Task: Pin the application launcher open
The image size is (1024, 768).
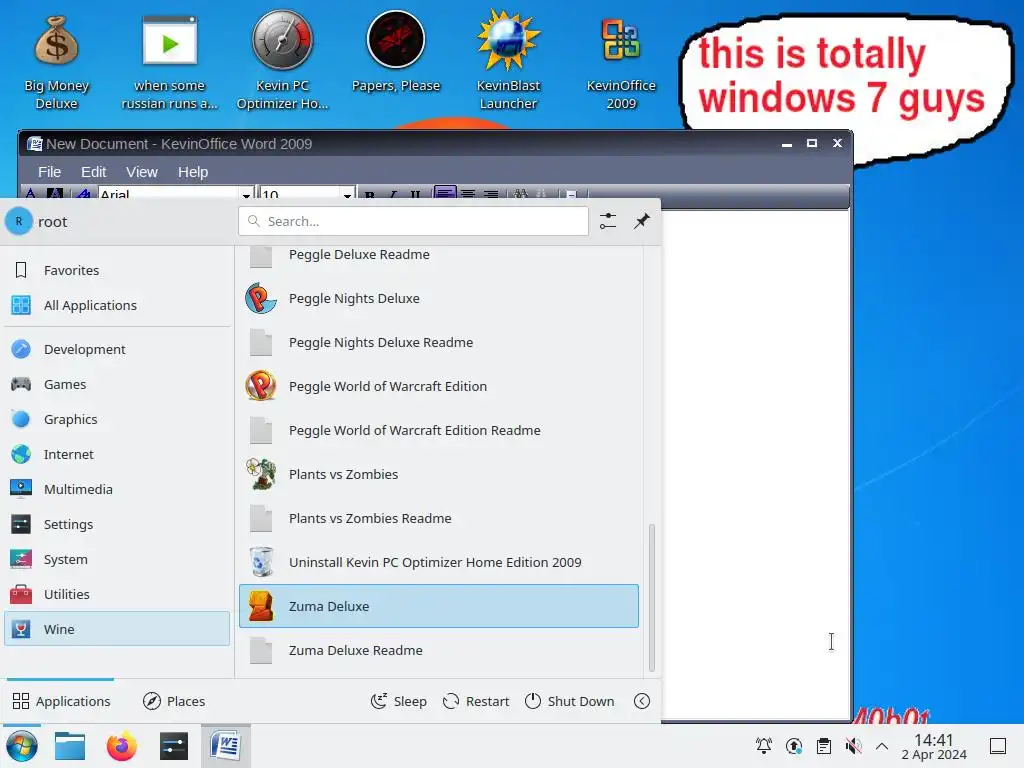Action: tap(642, 221)
